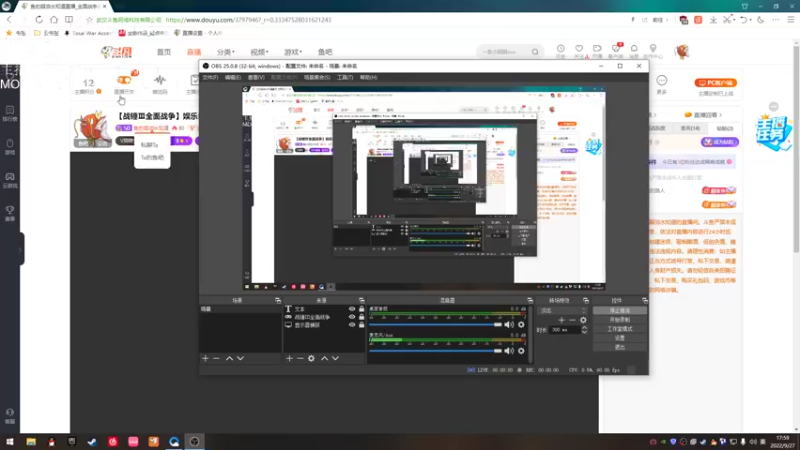The width and height of the screenshot is (800, 450).
Task: Open the 淡出 transition type dropdown
Action: [562, 310]
